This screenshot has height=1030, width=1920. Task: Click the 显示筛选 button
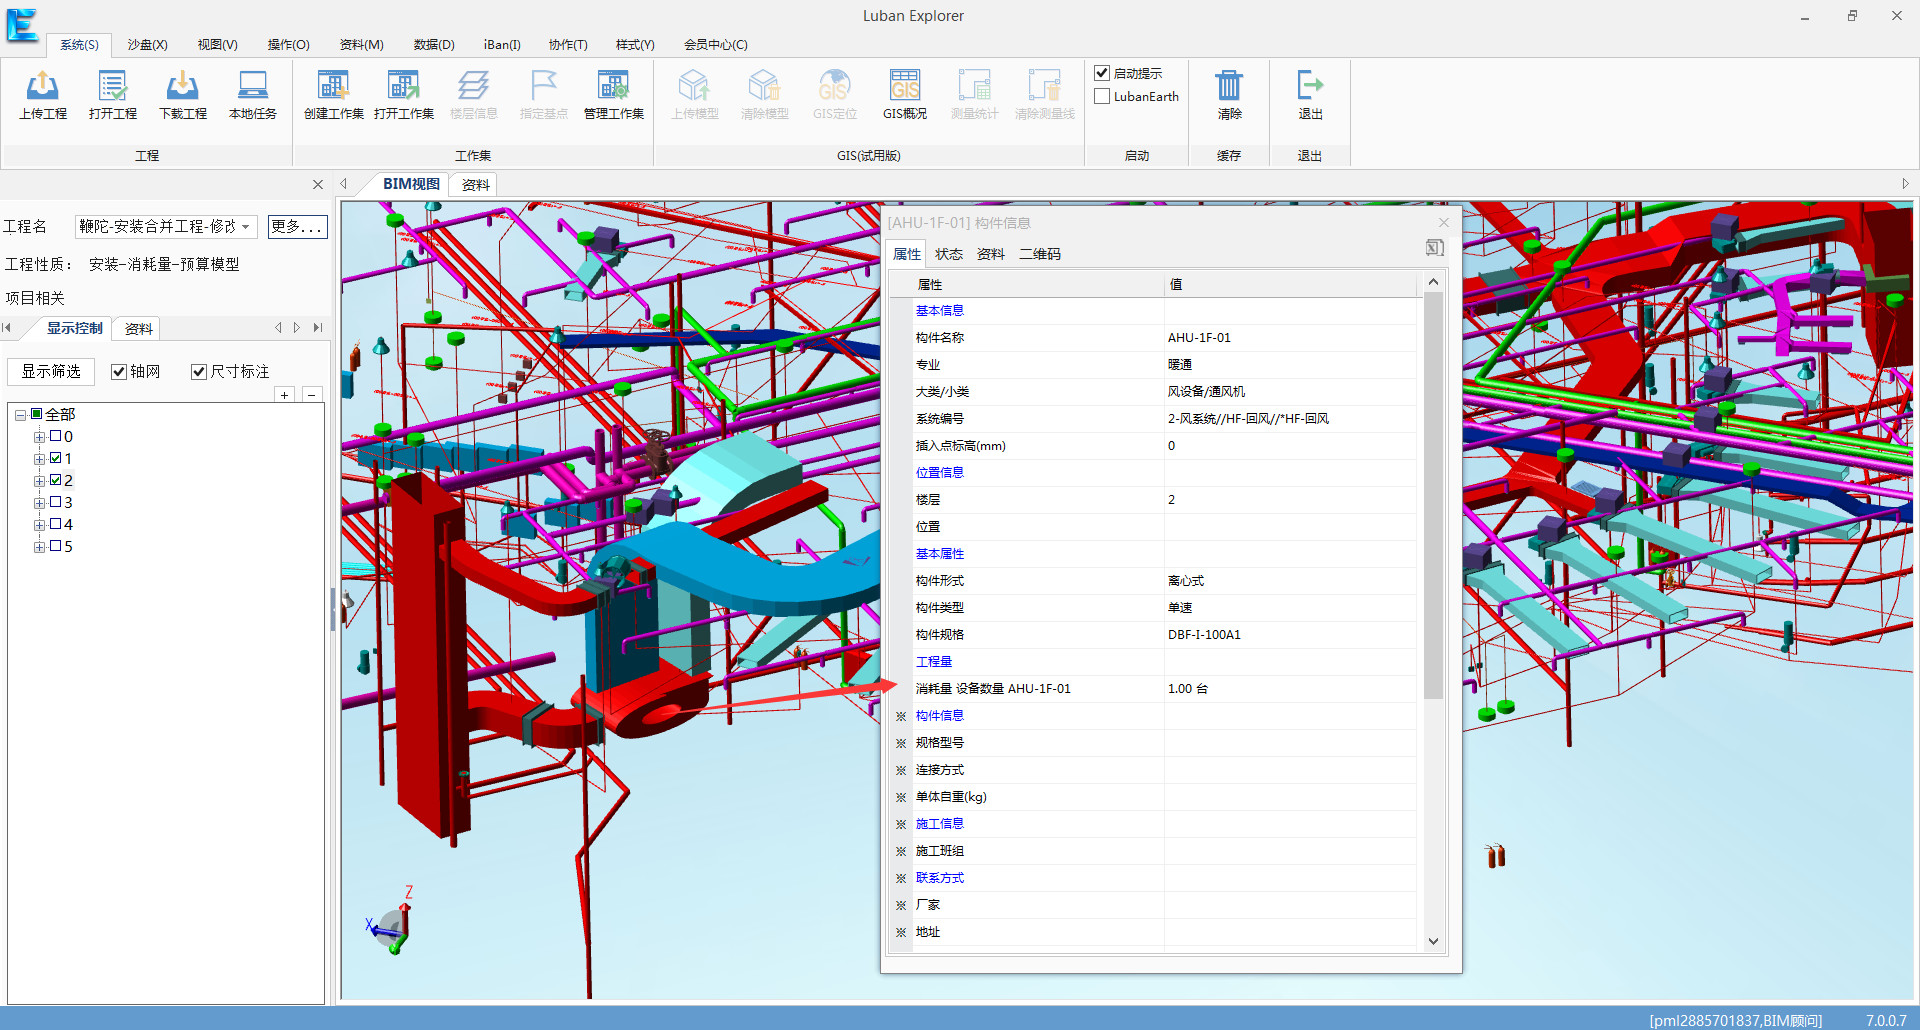pyautogui.click(x=51, y=372)
